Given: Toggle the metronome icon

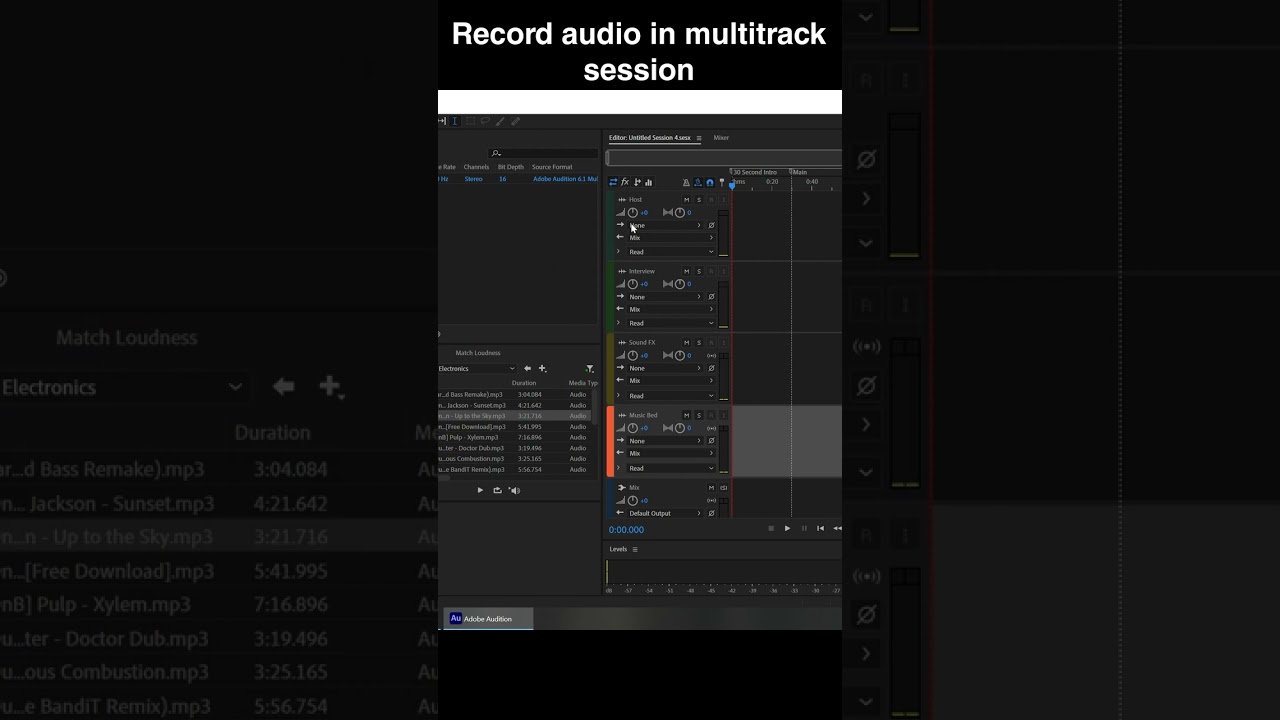Looking at the screenshot, I should coord(686,182).
